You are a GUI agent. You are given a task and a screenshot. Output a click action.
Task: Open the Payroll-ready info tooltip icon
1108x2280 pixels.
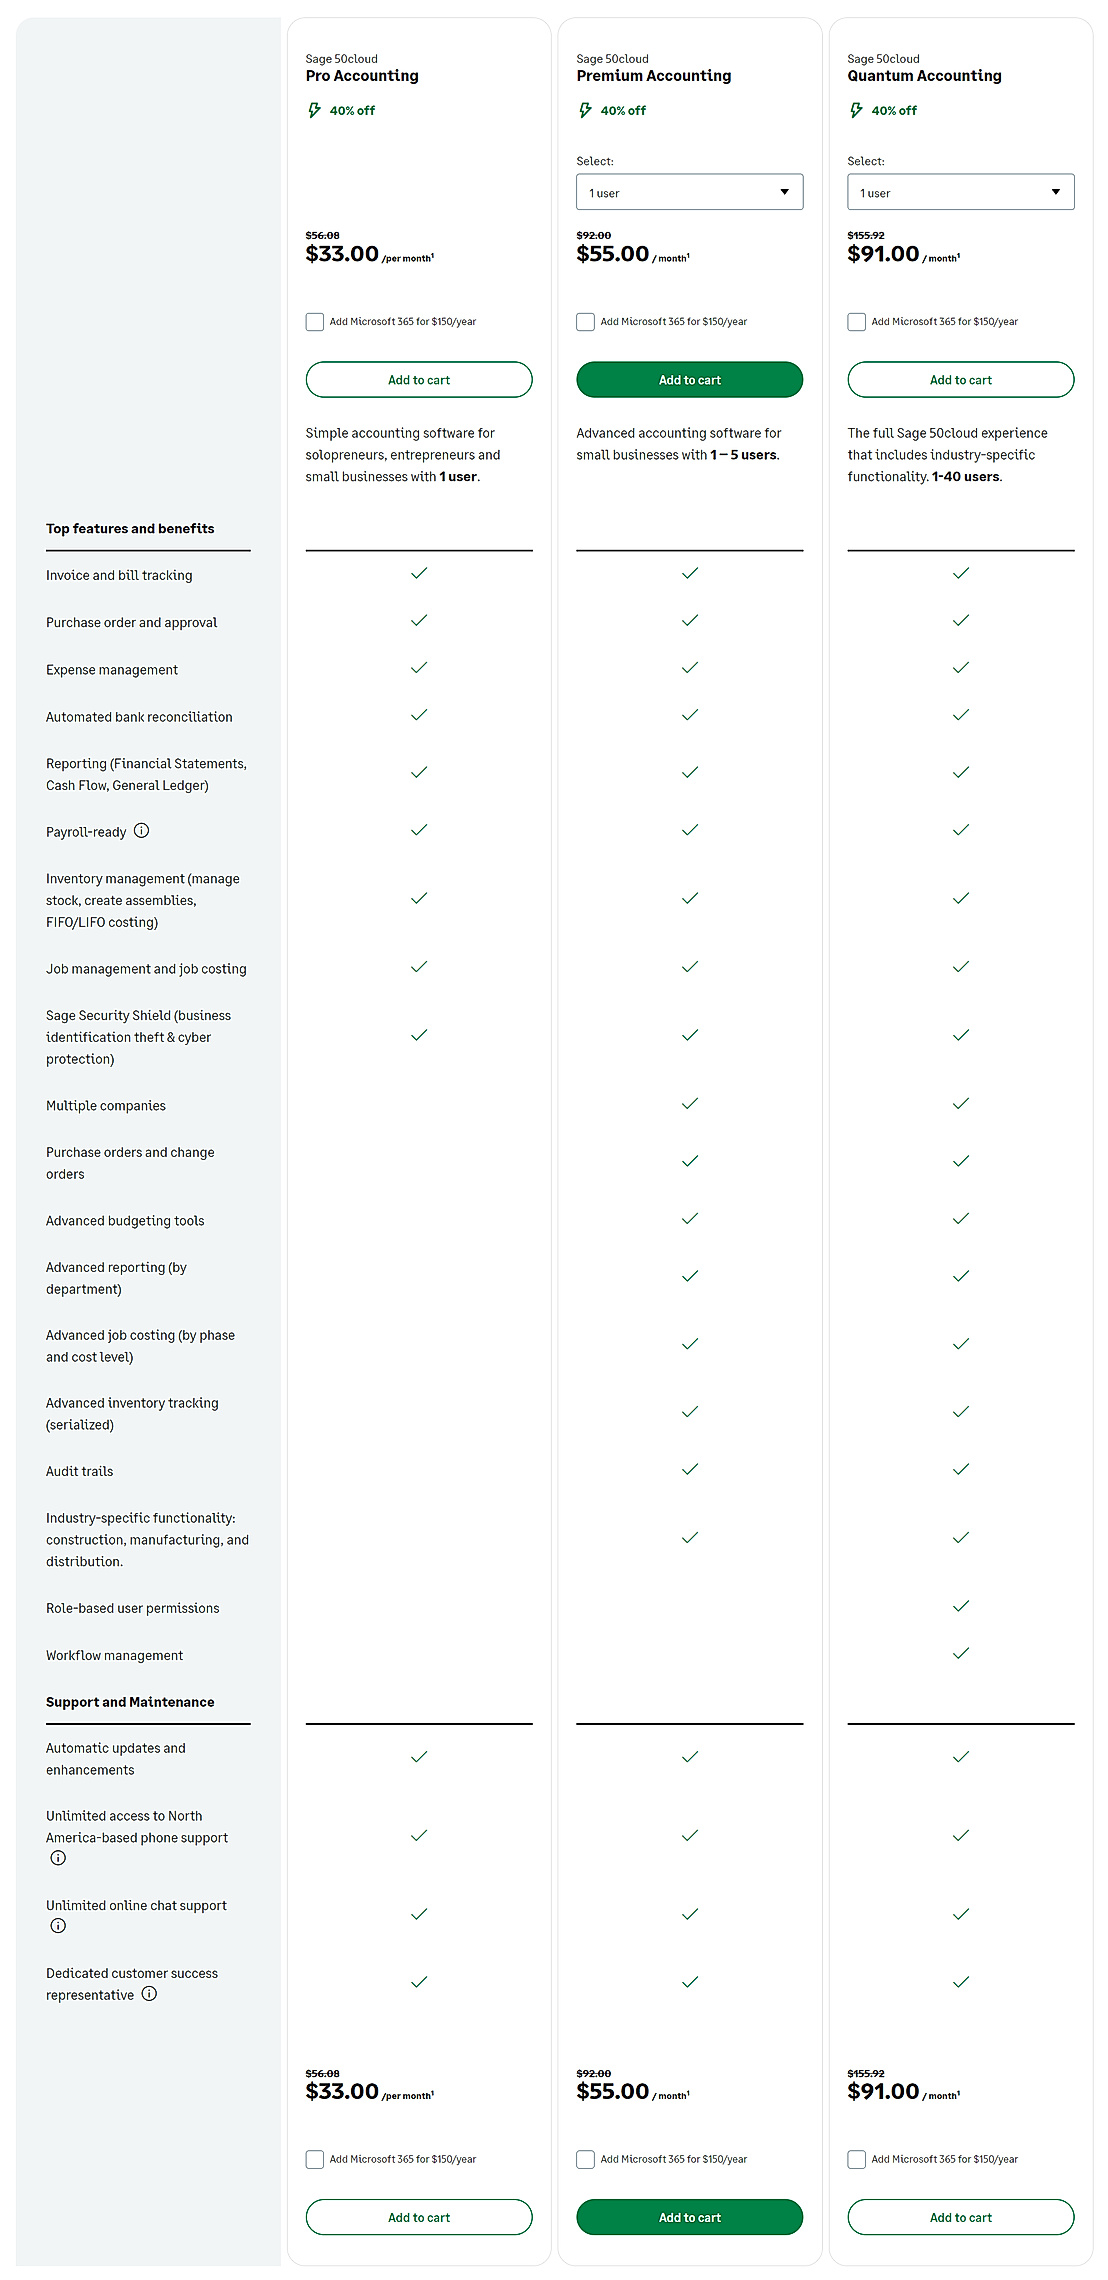click(x=142, y=831)
